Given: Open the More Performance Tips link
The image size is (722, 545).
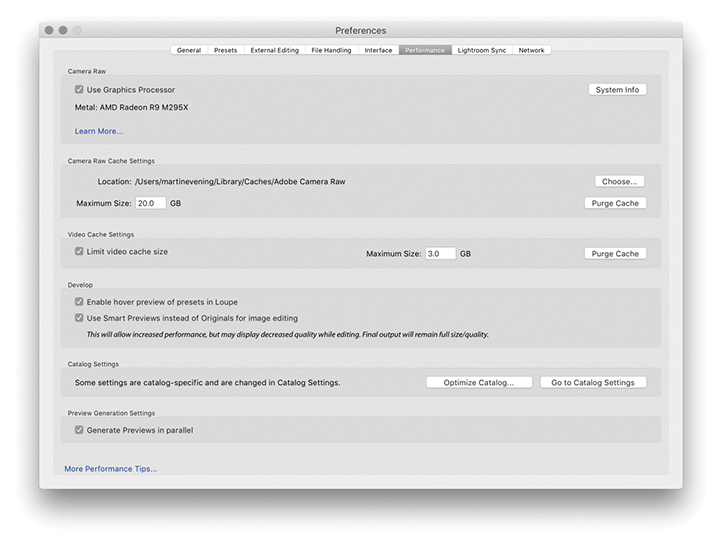Looking at the screenshot, I should pos(111,468).
